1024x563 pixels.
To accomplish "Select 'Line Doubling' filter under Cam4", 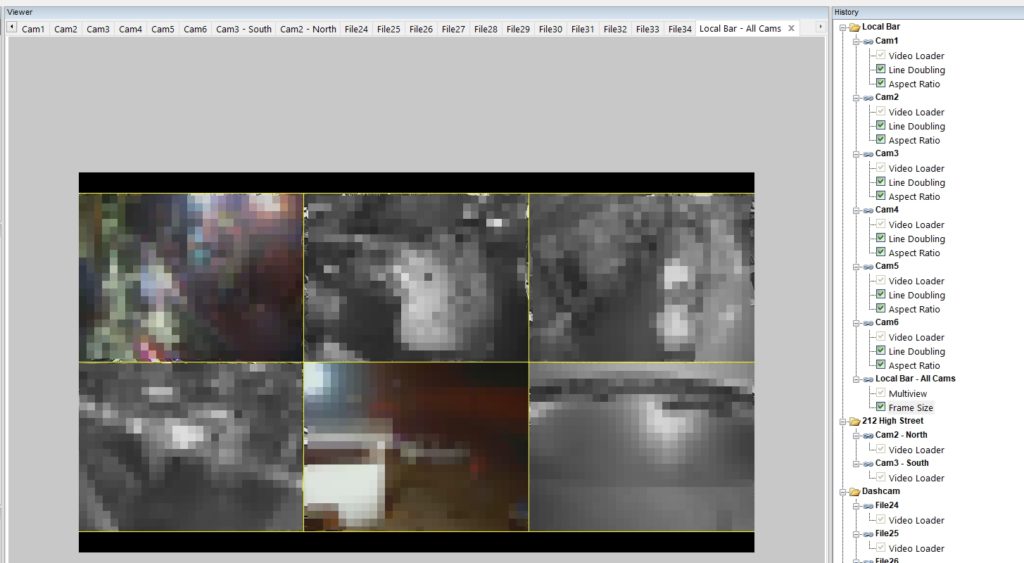I will (916, 239).
